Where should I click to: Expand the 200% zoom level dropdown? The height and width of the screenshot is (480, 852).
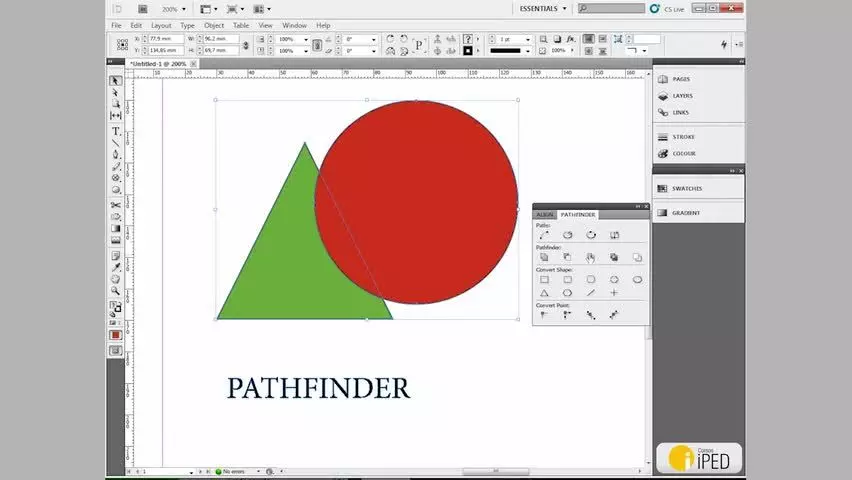coord(175,9)
